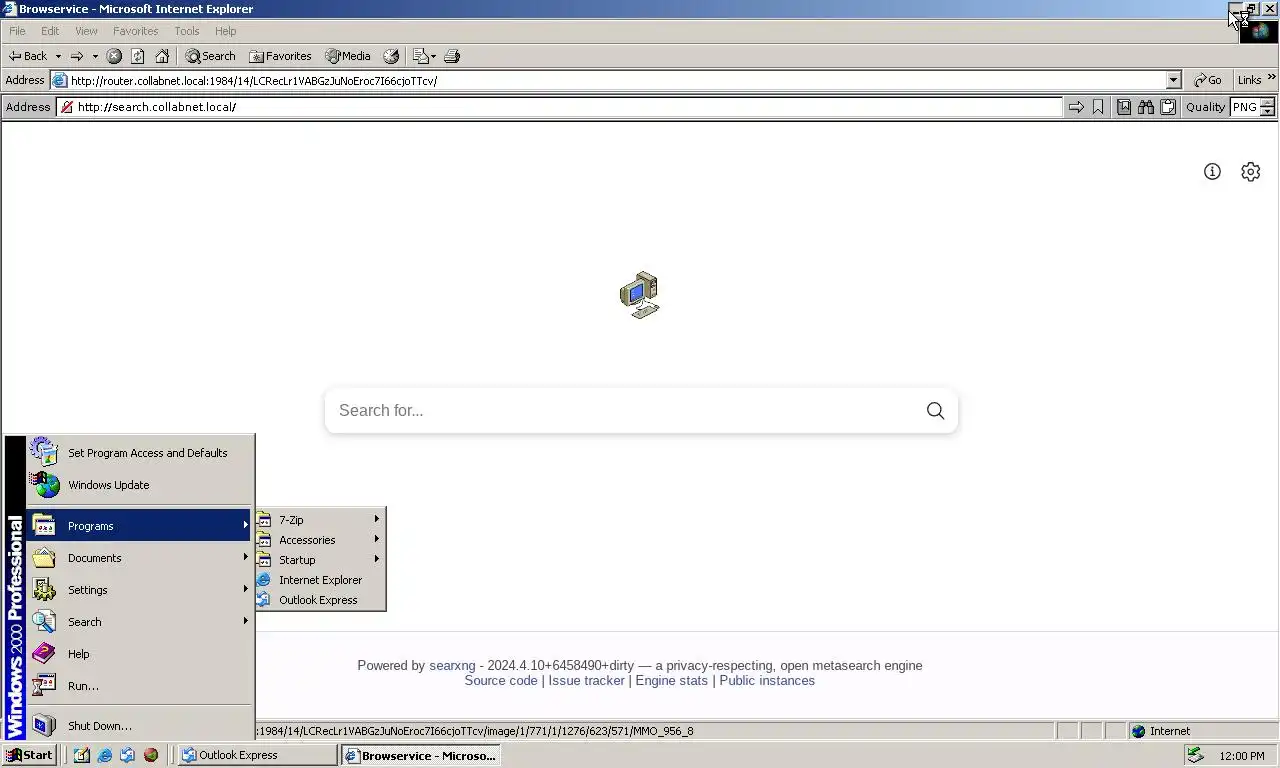Open the Tools menu

(x=187, y=31)
